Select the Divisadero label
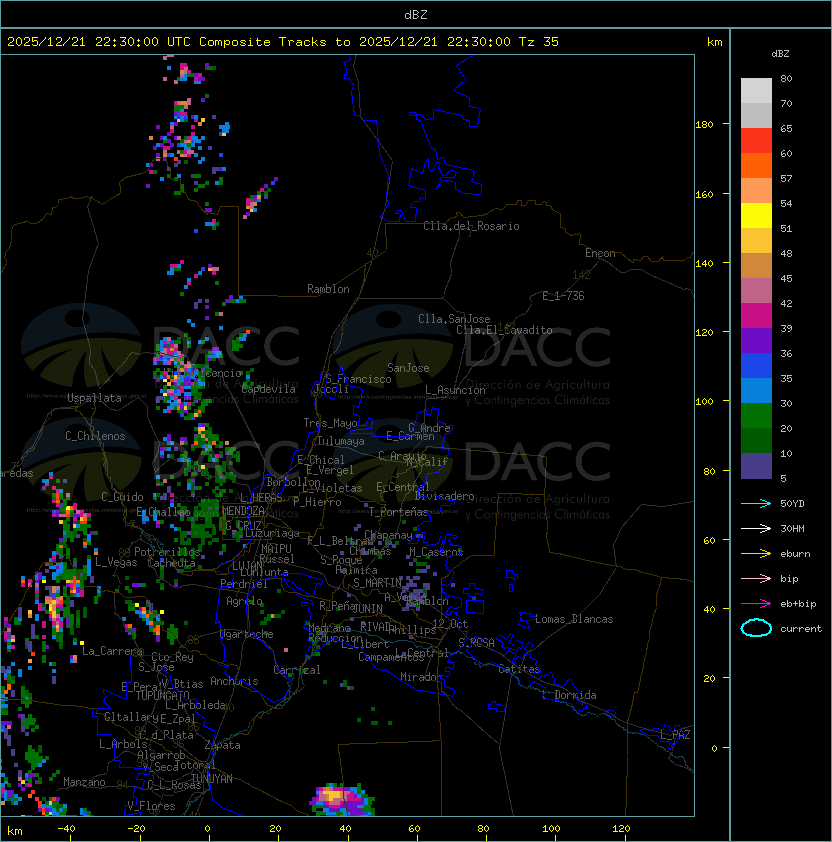Screen dimensions: 832x842 tap(444, 496)
